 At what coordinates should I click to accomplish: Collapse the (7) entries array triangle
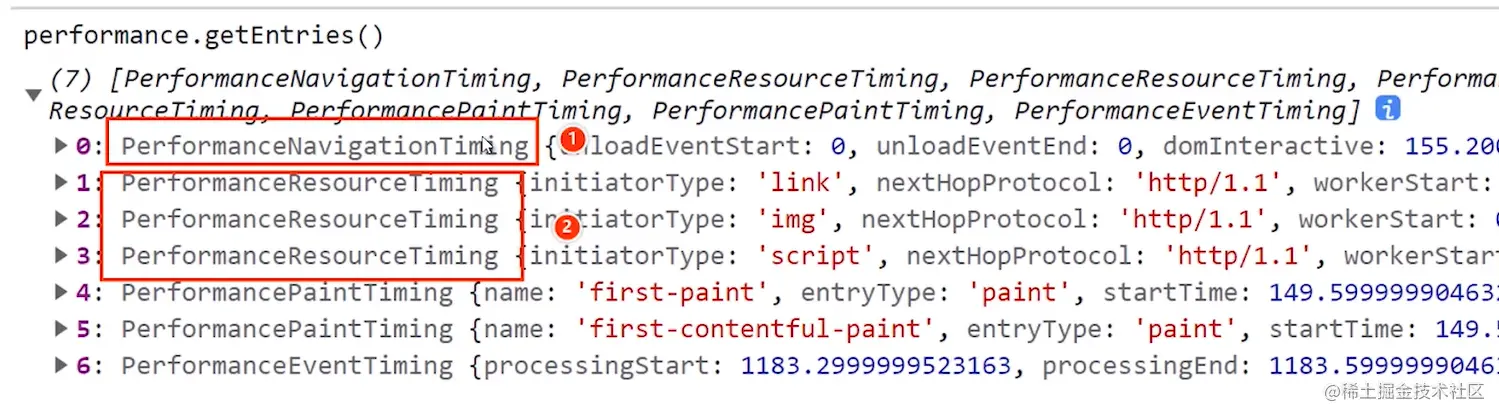[x=33, y=95]
